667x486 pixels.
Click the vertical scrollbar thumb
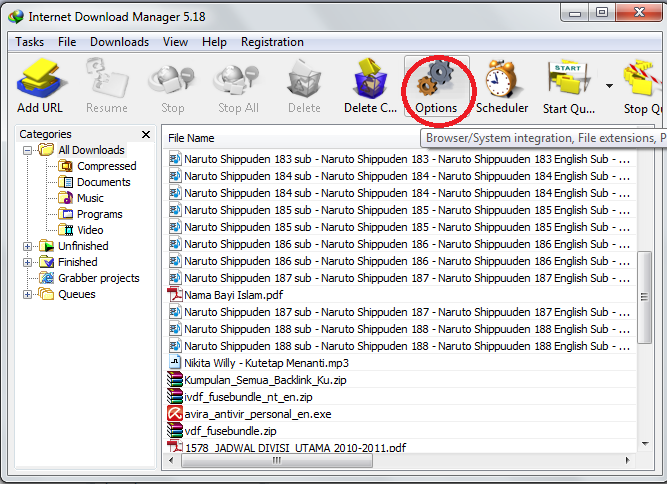644,297
